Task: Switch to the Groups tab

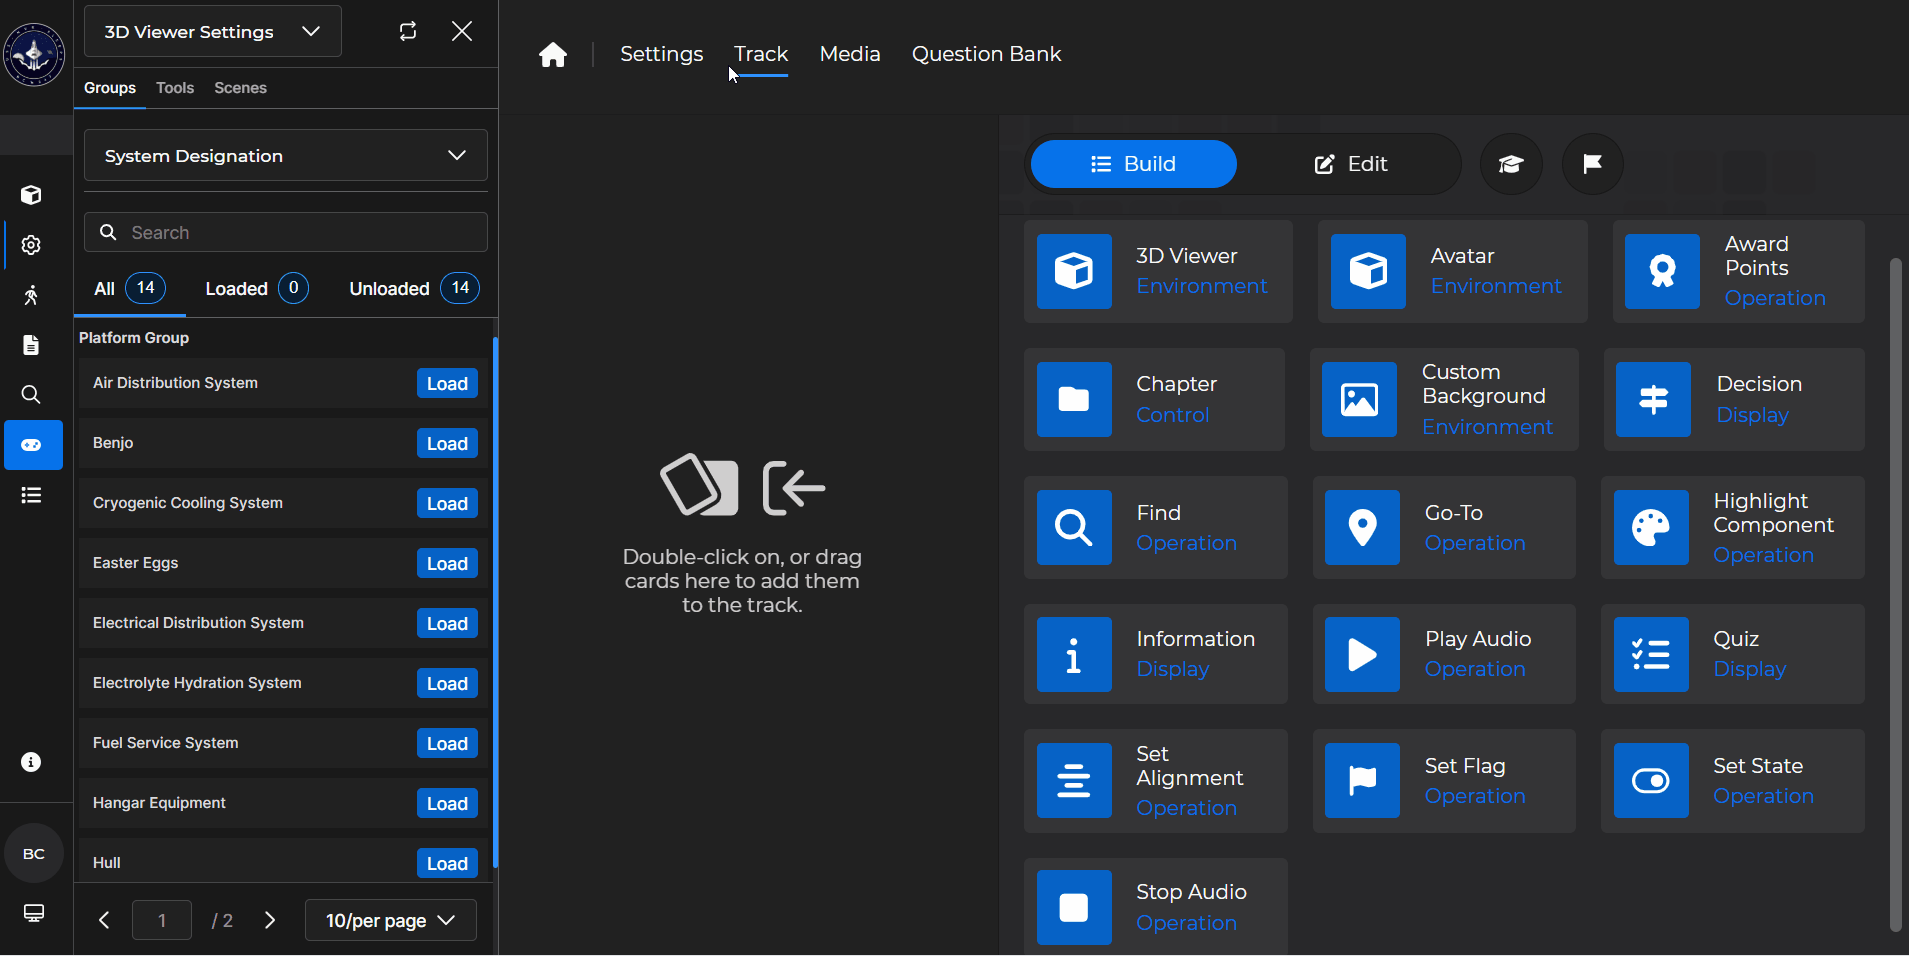Action: coord(110,88)
